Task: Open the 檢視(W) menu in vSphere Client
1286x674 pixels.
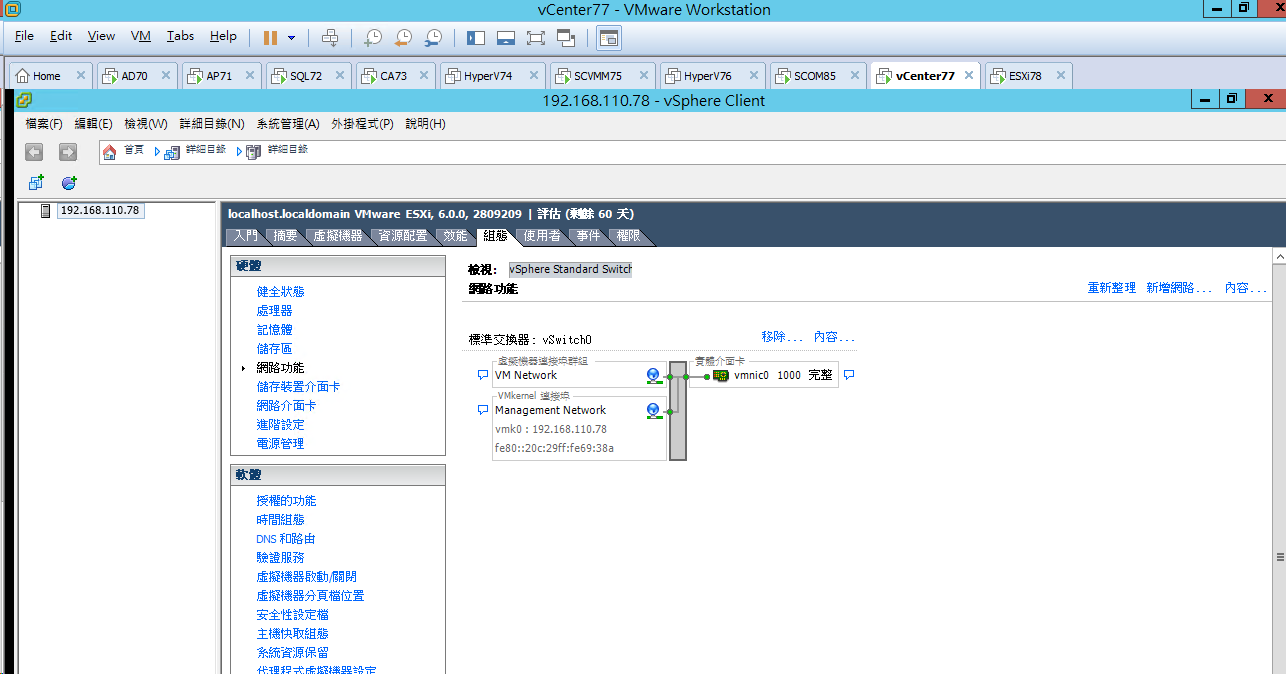Action: click(x=146, y=124)
